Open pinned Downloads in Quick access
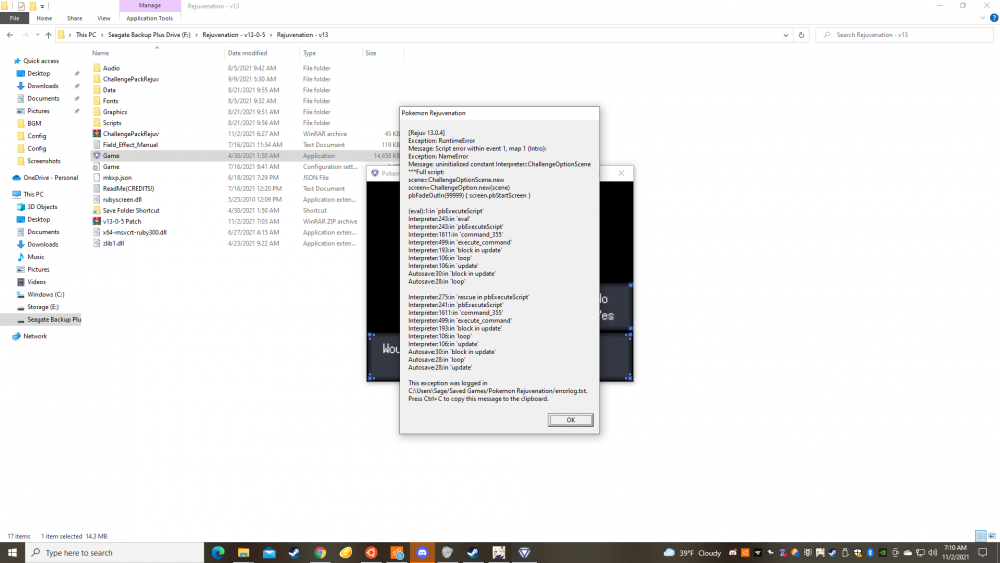This screenshot has width=1000, height=563. [43, 85]
